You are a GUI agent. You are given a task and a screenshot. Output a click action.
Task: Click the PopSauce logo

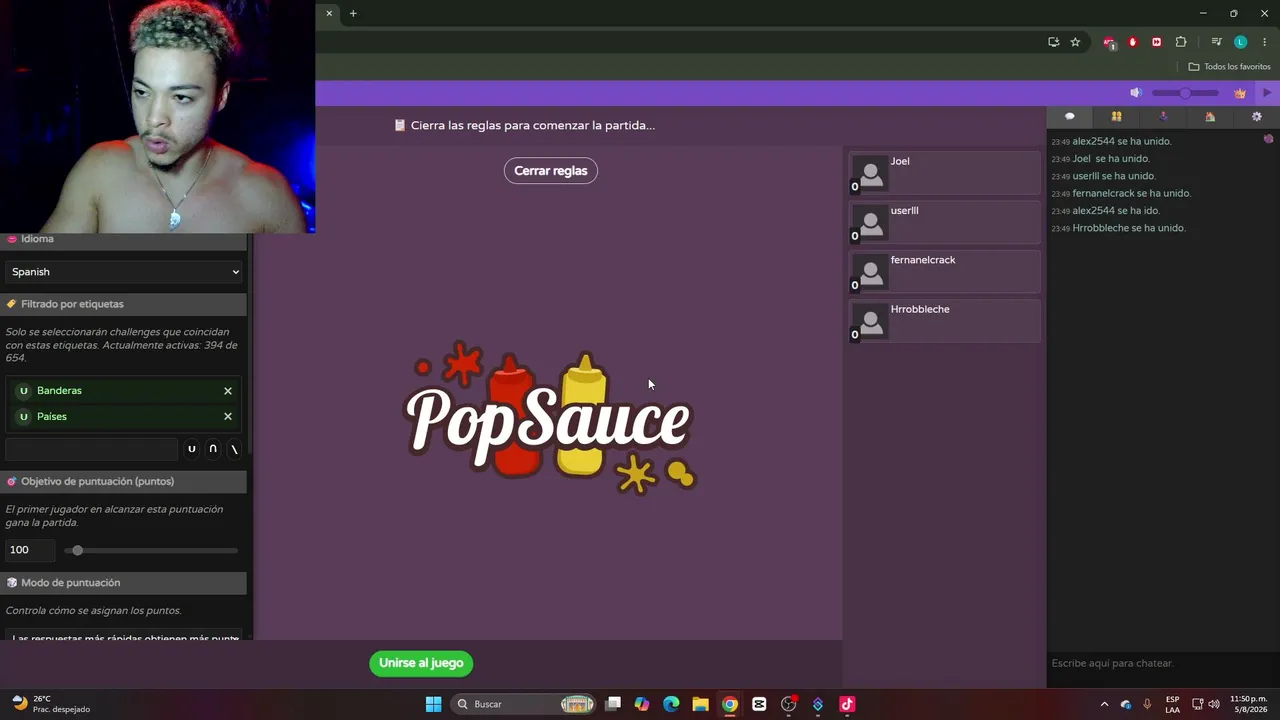click(x=549, y=418)
